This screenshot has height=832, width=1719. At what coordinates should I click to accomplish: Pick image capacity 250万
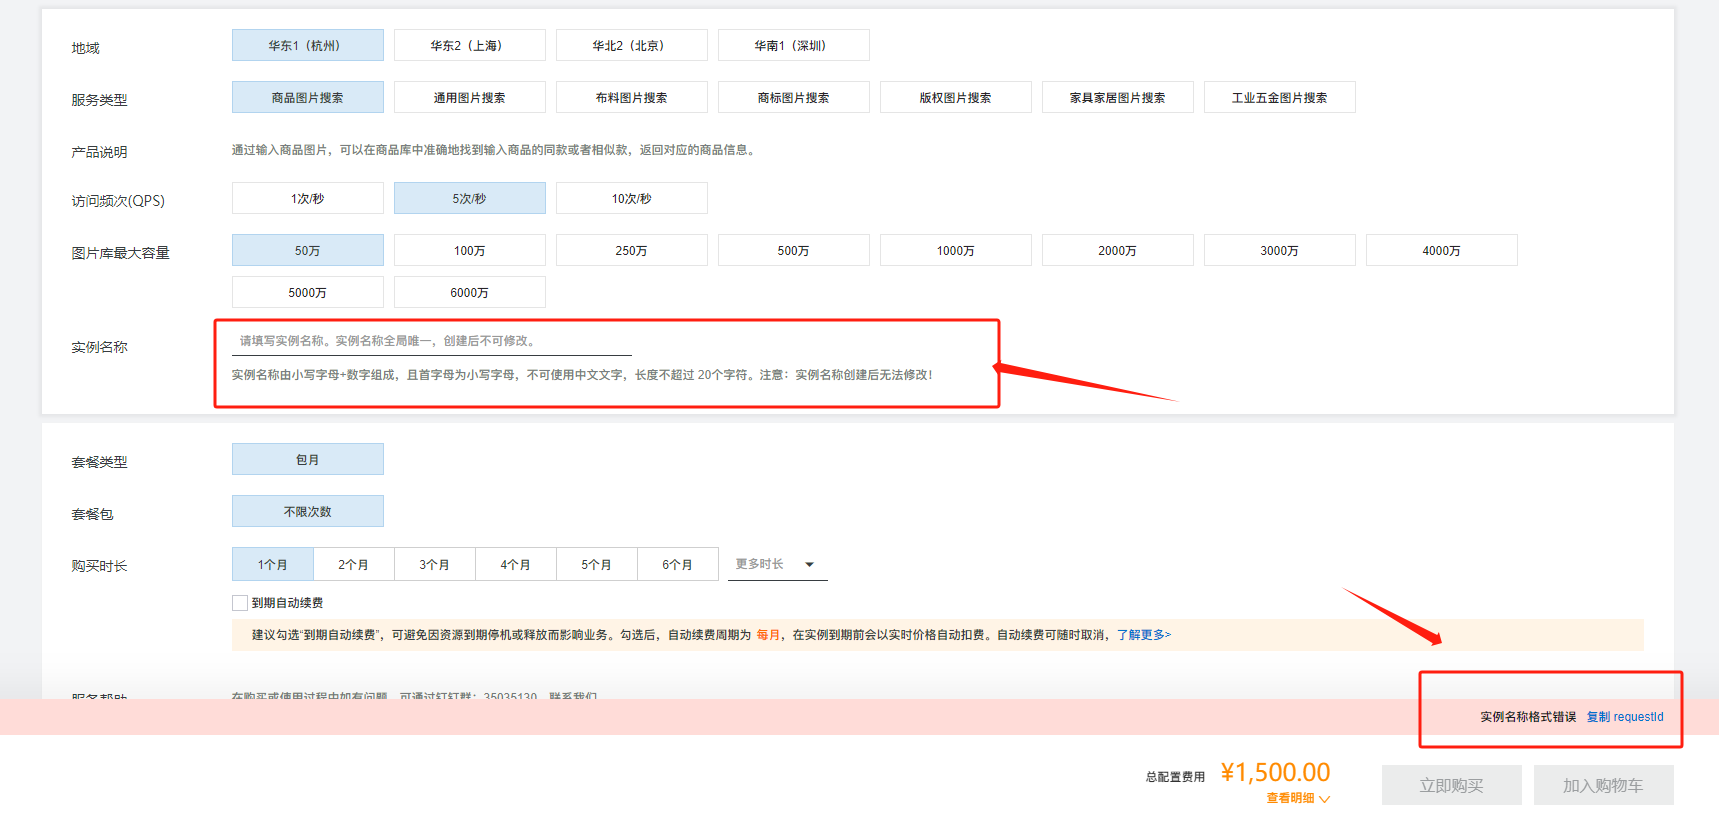(x=632, y=250)
